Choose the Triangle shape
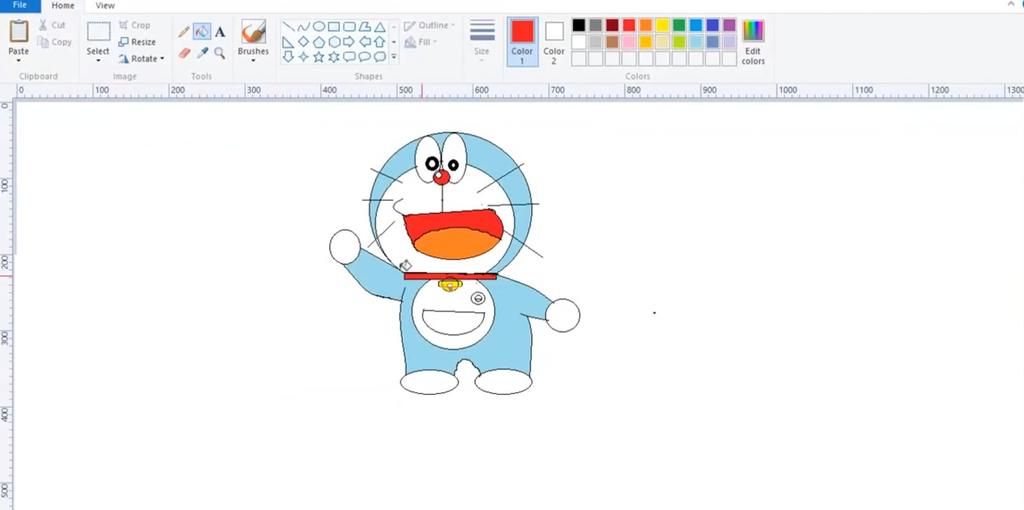 click(x=379, y=27)
